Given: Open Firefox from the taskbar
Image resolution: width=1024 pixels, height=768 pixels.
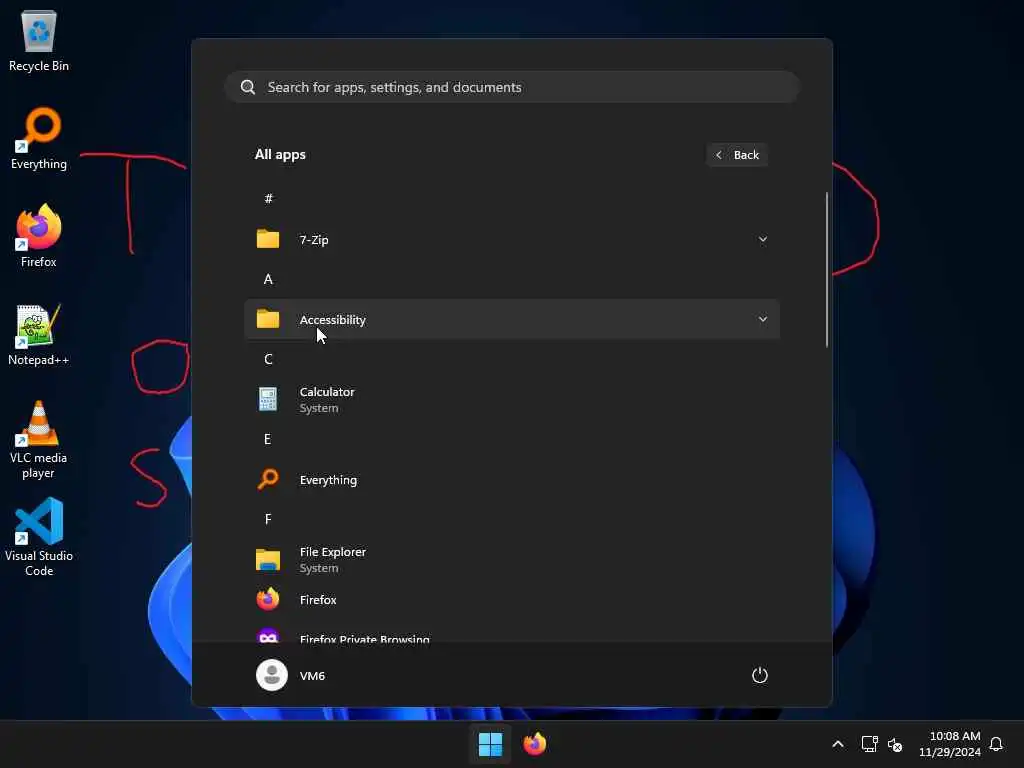Looking at the screenshot, I should point(534,744).
